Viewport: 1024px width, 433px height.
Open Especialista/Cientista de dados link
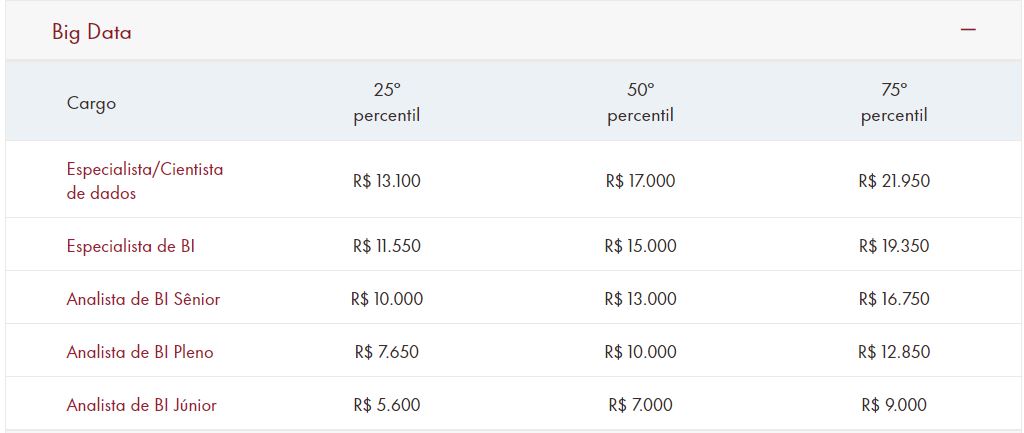[x=145, y=181]
